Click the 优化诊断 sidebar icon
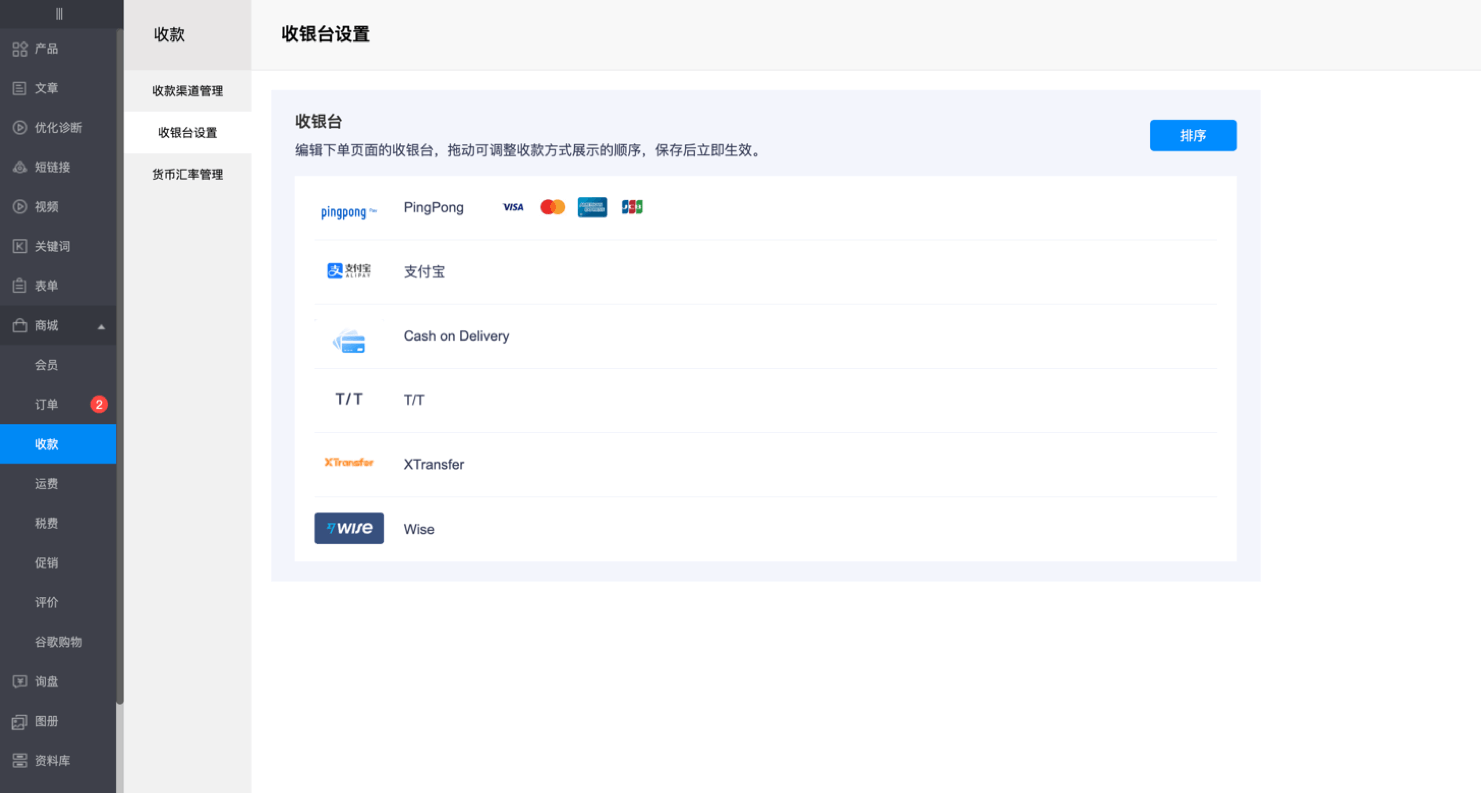The width and height of the screenshot is (1481, 793). 19,128
